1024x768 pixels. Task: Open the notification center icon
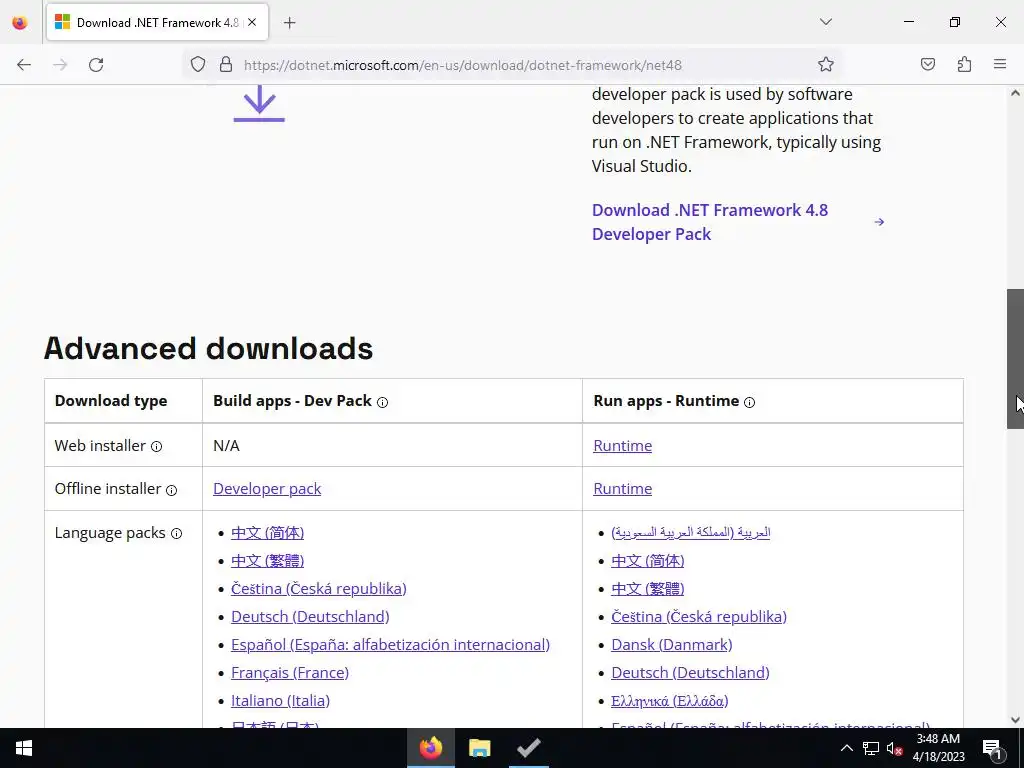(993, 748)
